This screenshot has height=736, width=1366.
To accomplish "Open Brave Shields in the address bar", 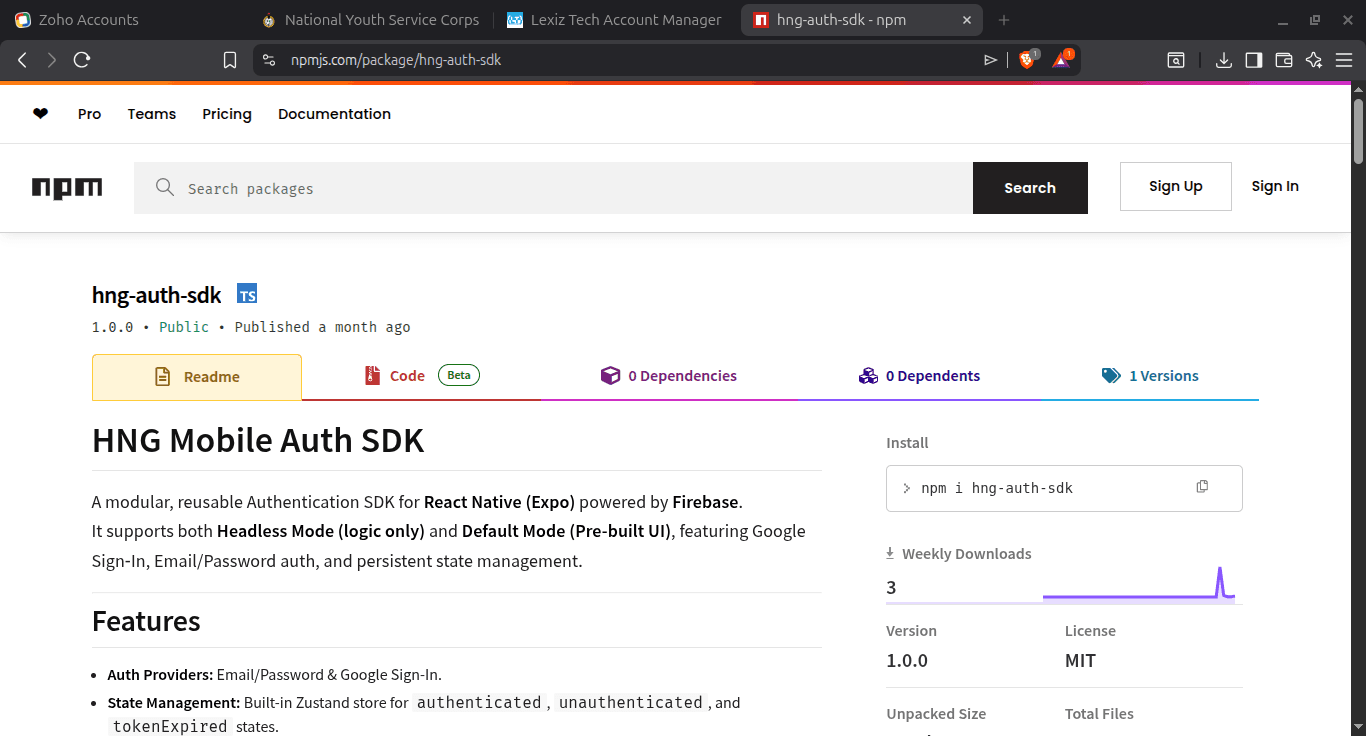I will click(1027, 59).
